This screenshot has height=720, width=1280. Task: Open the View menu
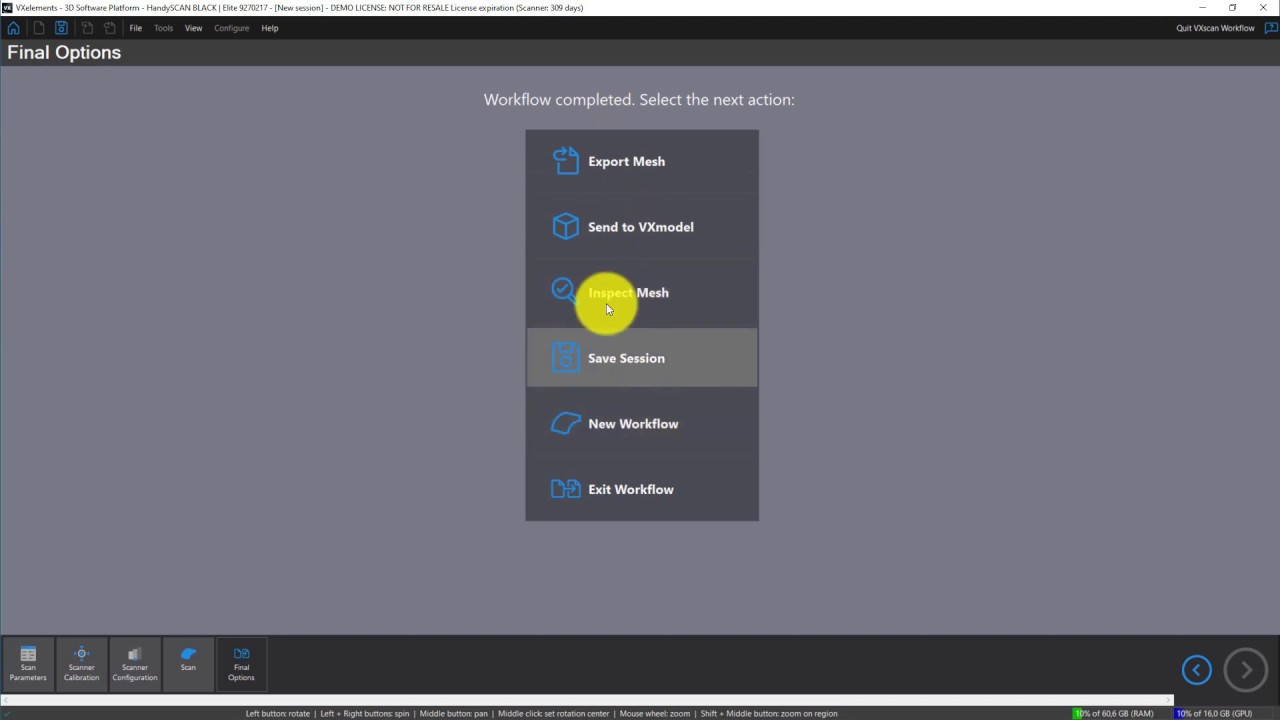193,28
